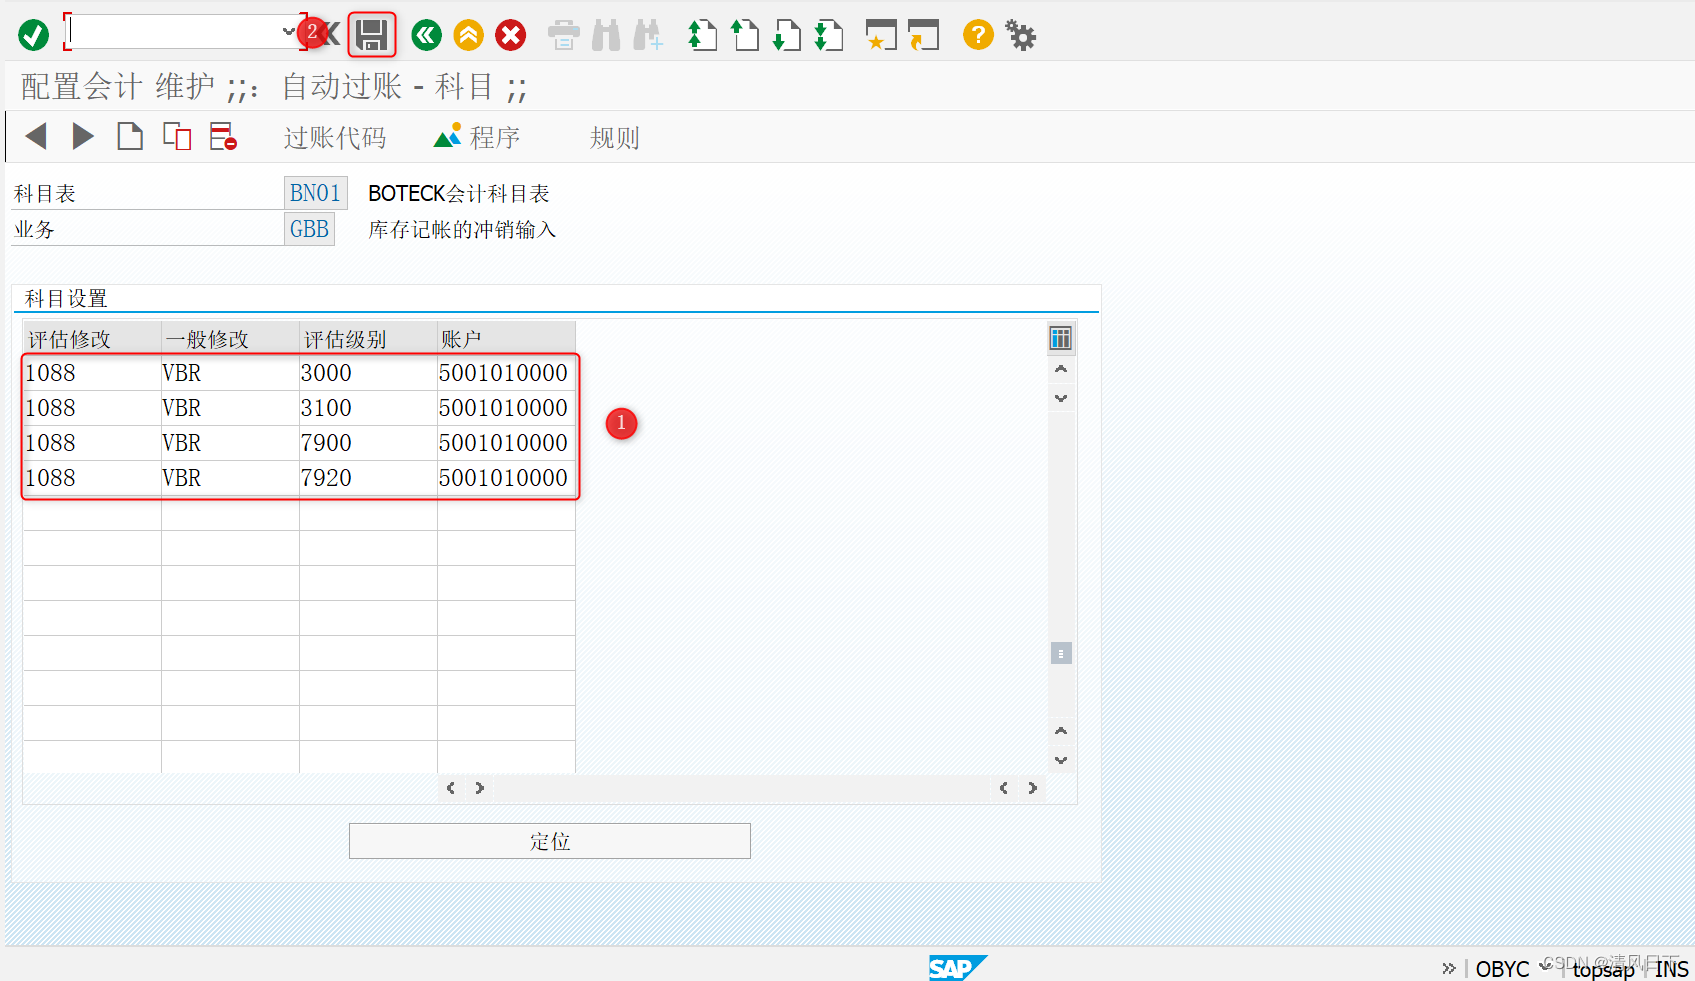Create new entries with the blank page icon

(130, 136)
